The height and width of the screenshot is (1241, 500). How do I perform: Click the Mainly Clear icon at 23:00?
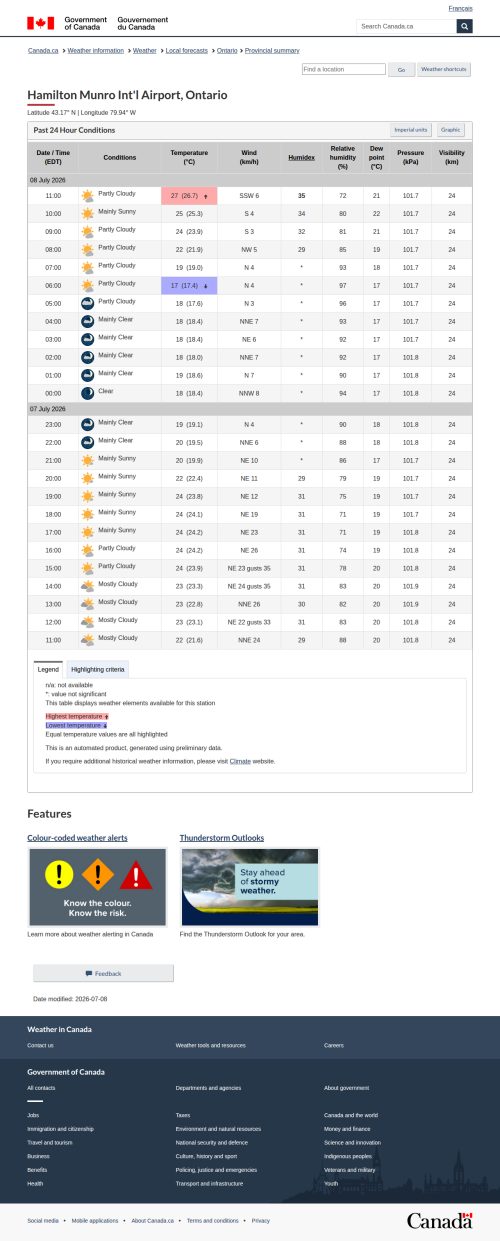point(88,425)
